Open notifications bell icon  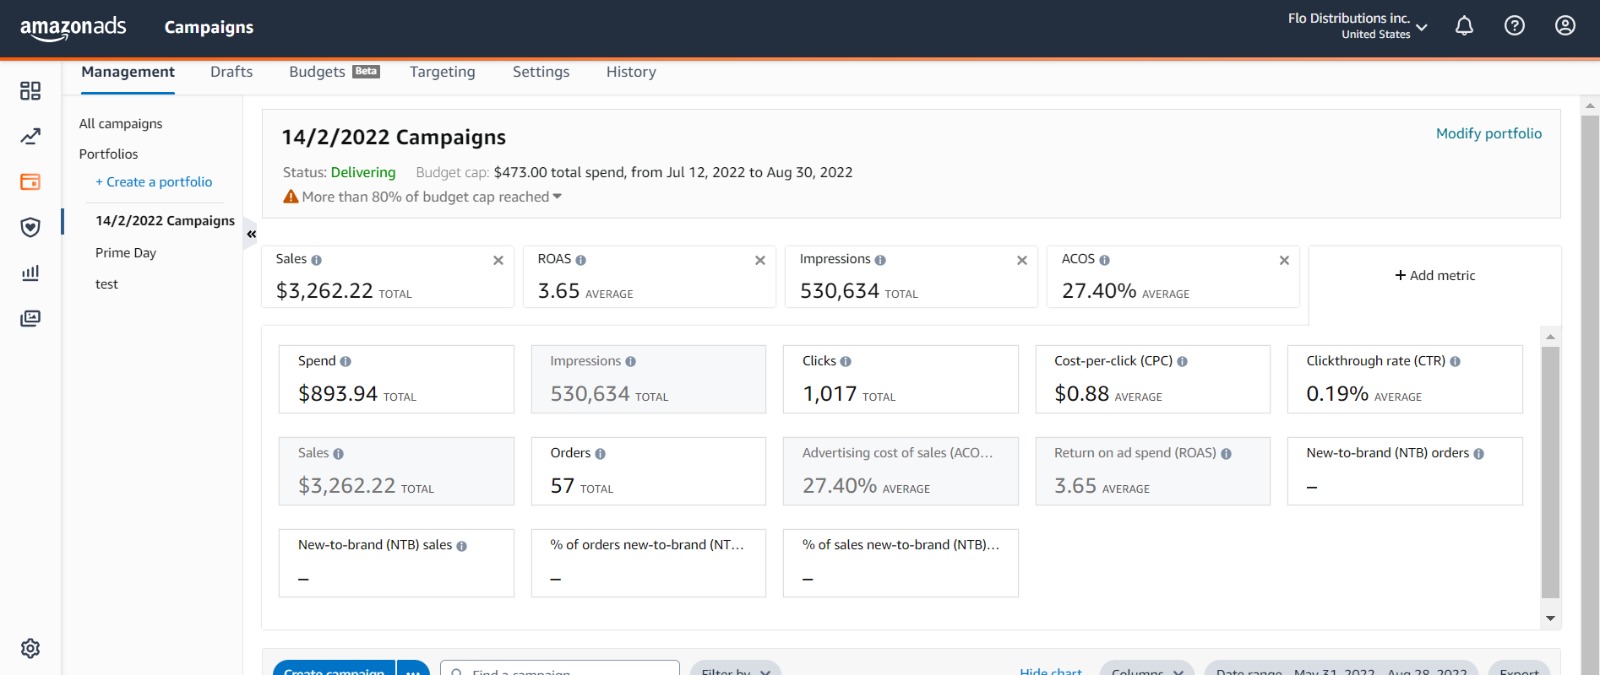[1464, 26]
